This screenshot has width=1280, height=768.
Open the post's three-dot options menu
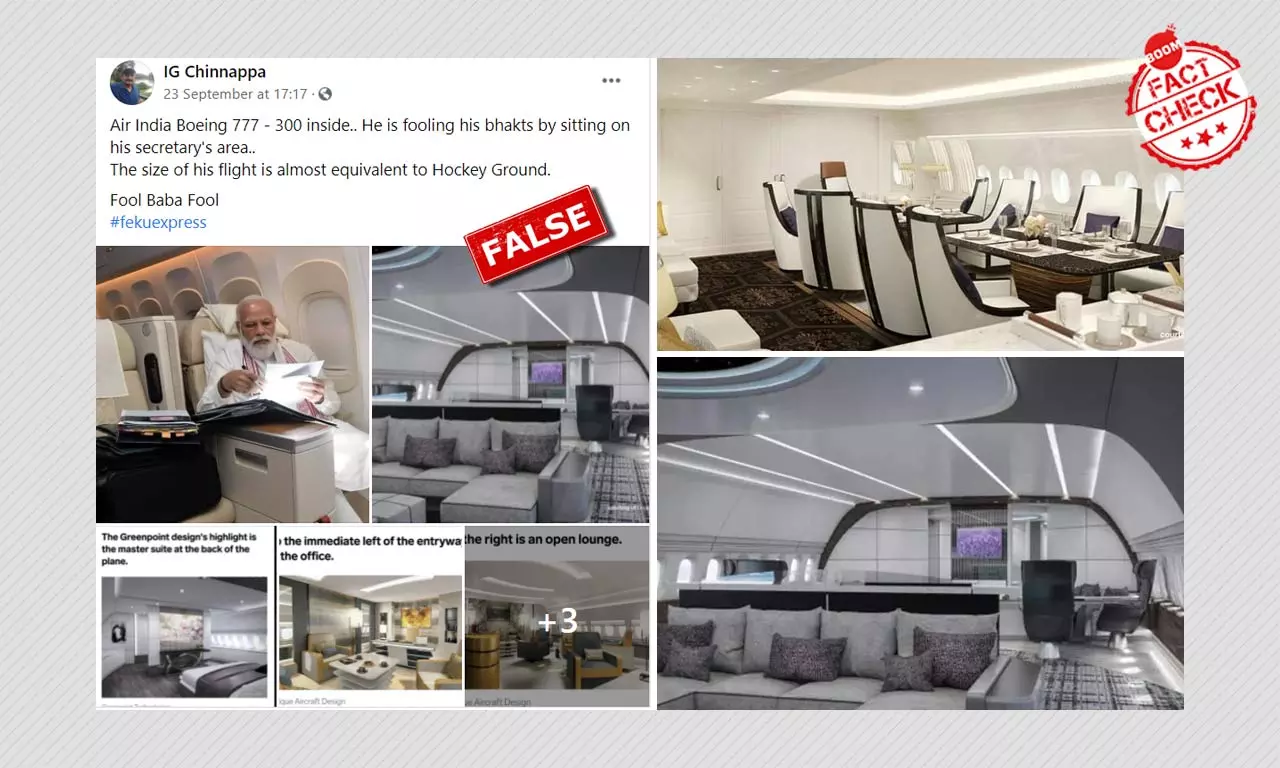(x=611, y=81)
